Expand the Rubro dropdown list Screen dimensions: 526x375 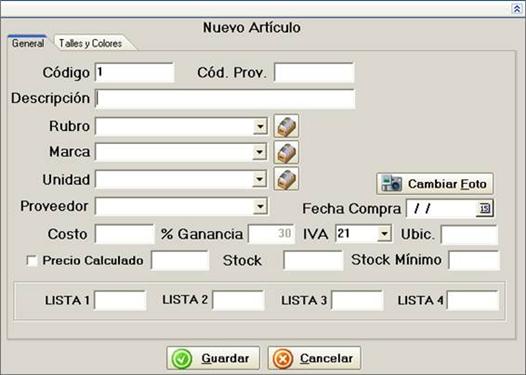tap(260, 126)
